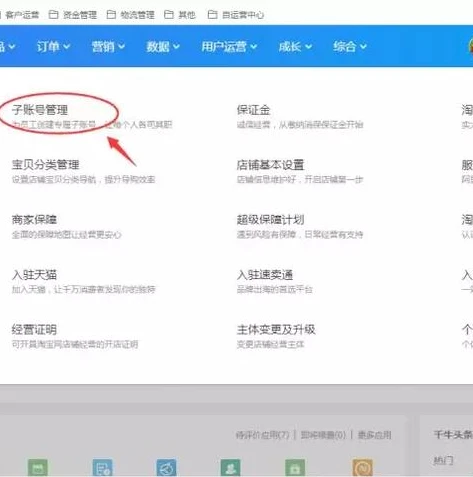Image resolution: width=473 pixels, height=477 pixels.
Task: Open the 其他 bookmark folder
Action: pos(180,15)
